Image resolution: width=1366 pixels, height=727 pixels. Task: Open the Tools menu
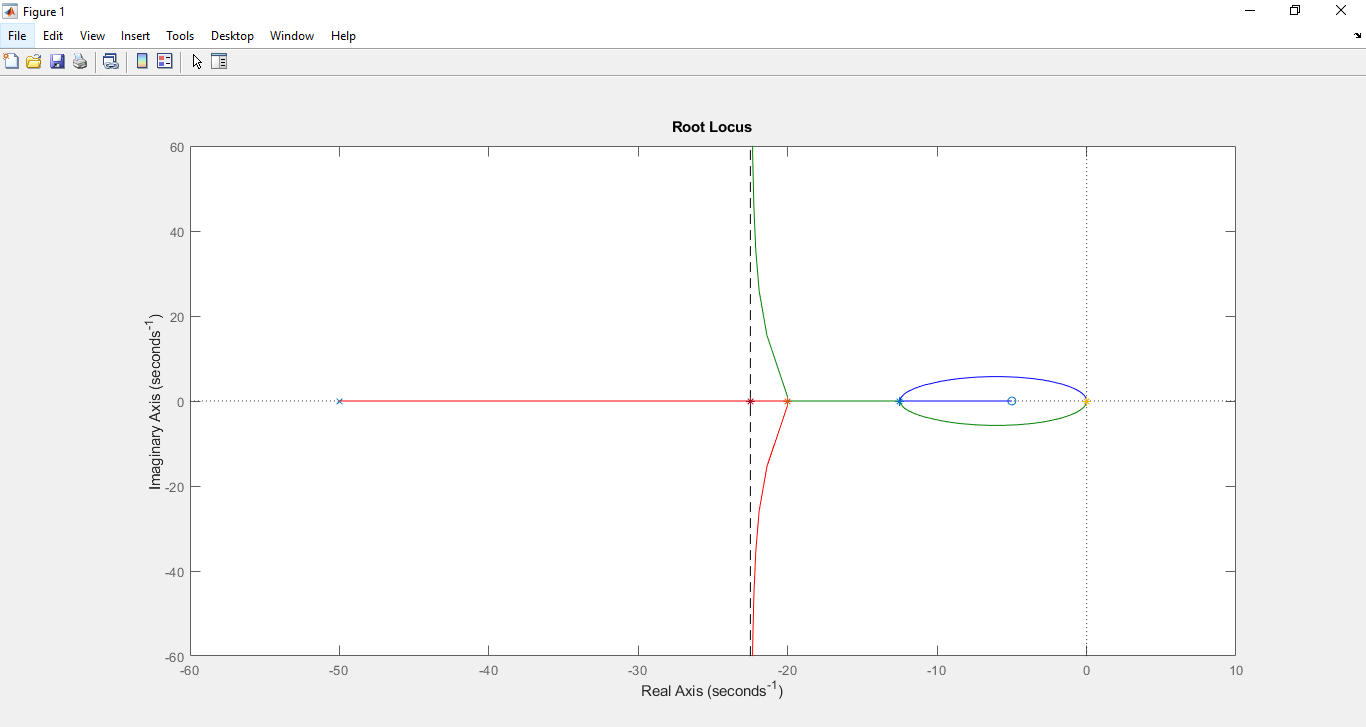tap(180, 36)
